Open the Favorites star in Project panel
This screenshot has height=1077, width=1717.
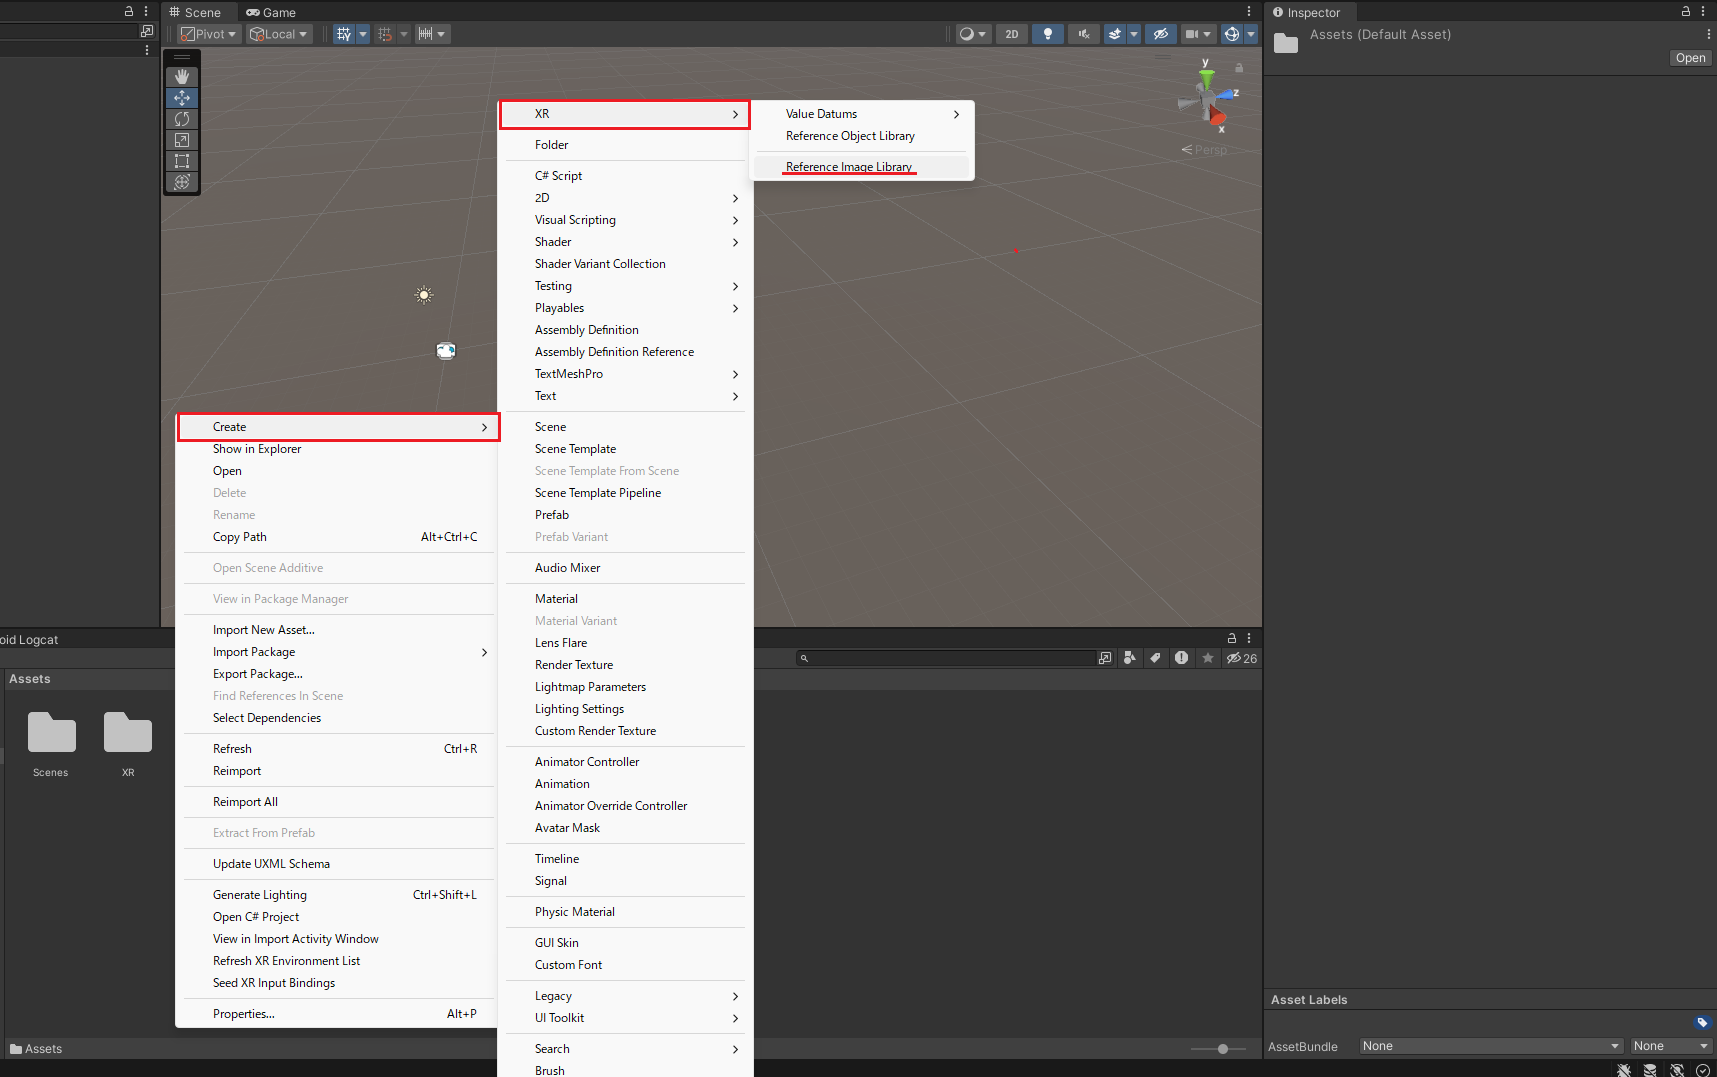[1208, 658]
